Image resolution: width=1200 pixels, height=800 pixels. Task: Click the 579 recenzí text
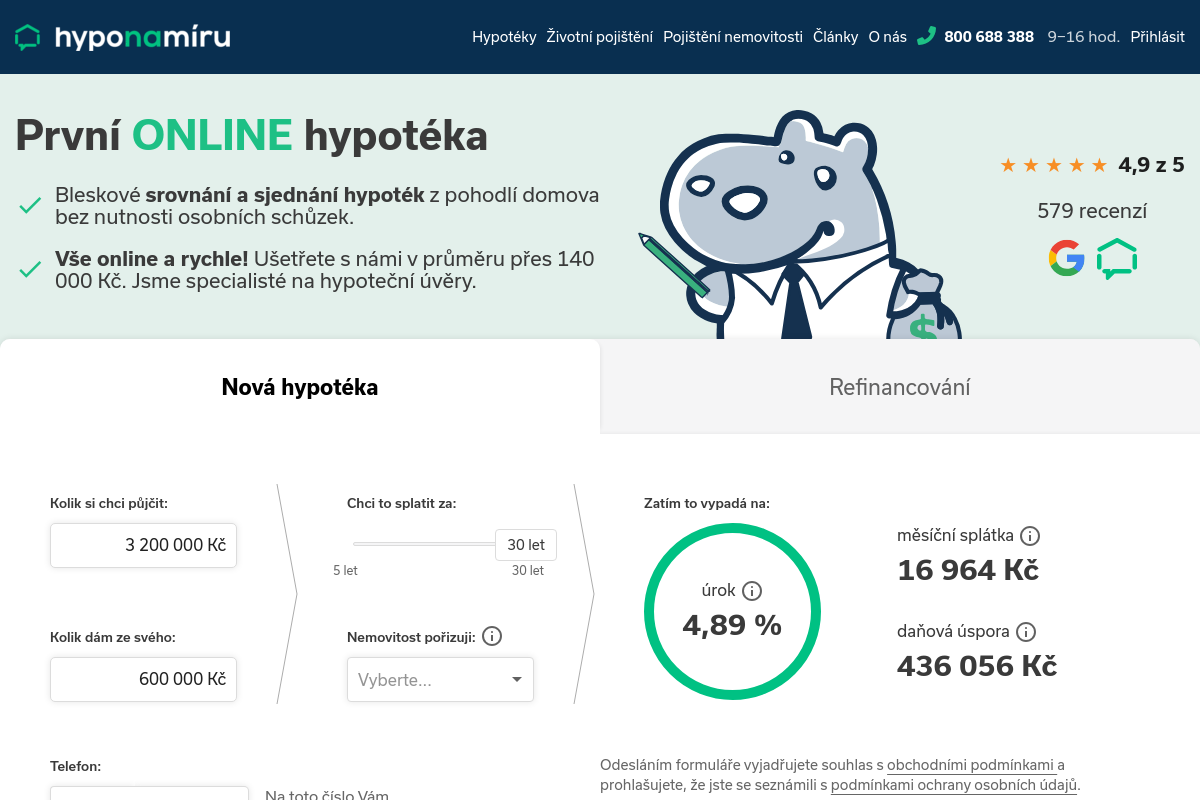(1092, 211)
